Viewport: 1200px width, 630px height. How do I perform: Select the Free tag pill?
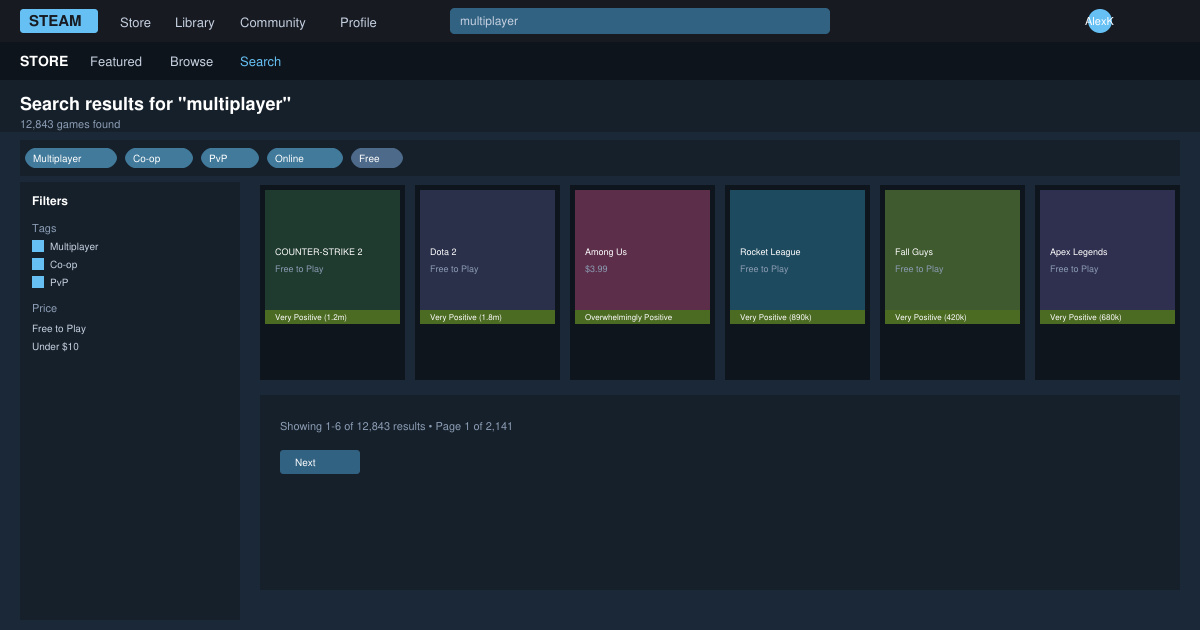click(377, 158)
